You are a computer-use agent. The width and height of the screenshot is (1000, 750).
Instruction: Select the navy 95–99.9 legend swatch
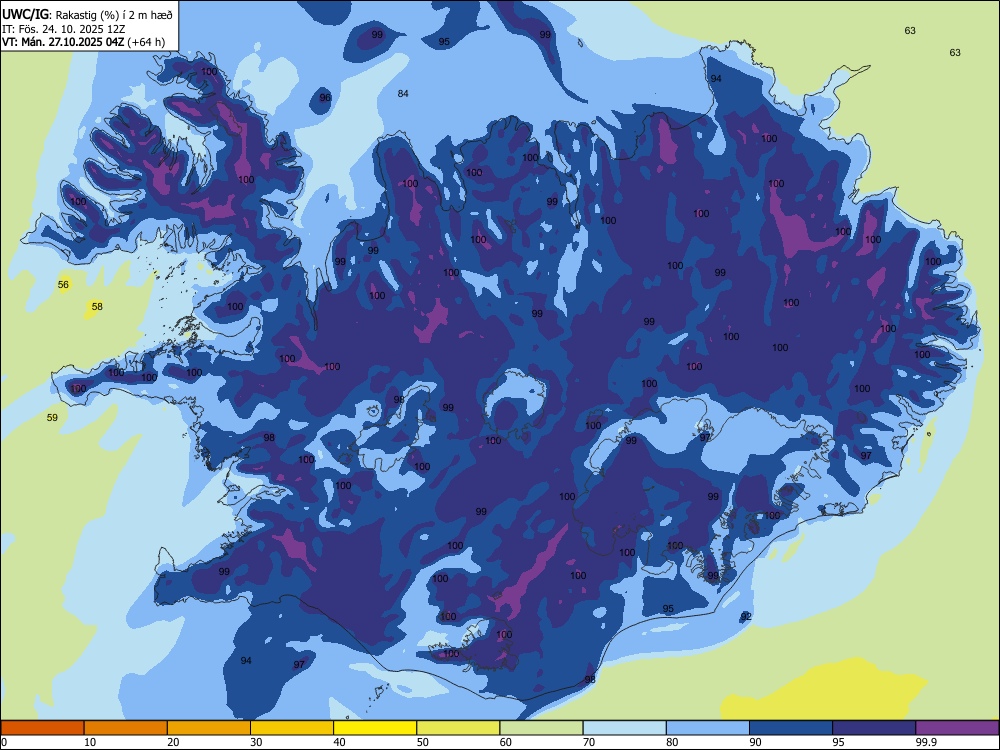coord(874,728)
